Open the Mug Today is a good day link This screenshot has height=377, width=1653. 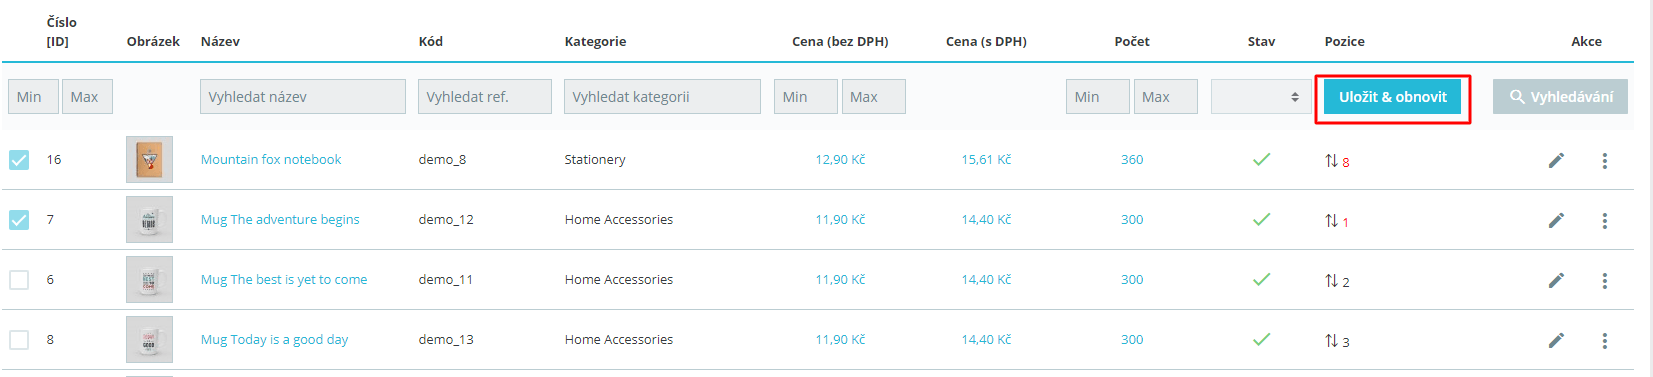point(274,339)
